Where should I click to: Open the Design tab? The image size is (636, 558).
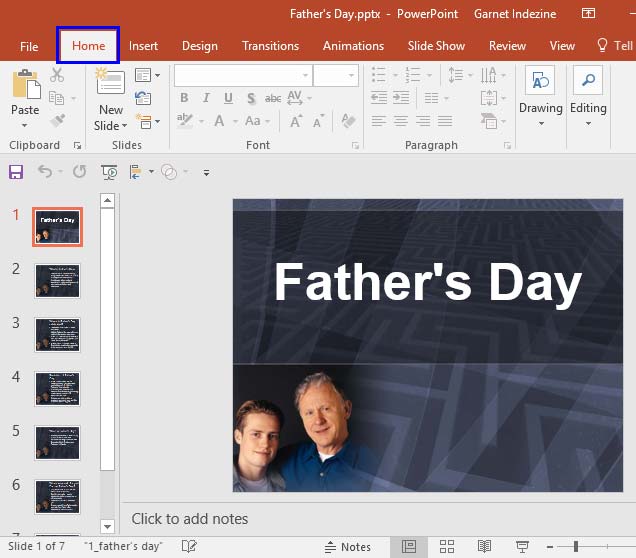click(x=200, y=46)
